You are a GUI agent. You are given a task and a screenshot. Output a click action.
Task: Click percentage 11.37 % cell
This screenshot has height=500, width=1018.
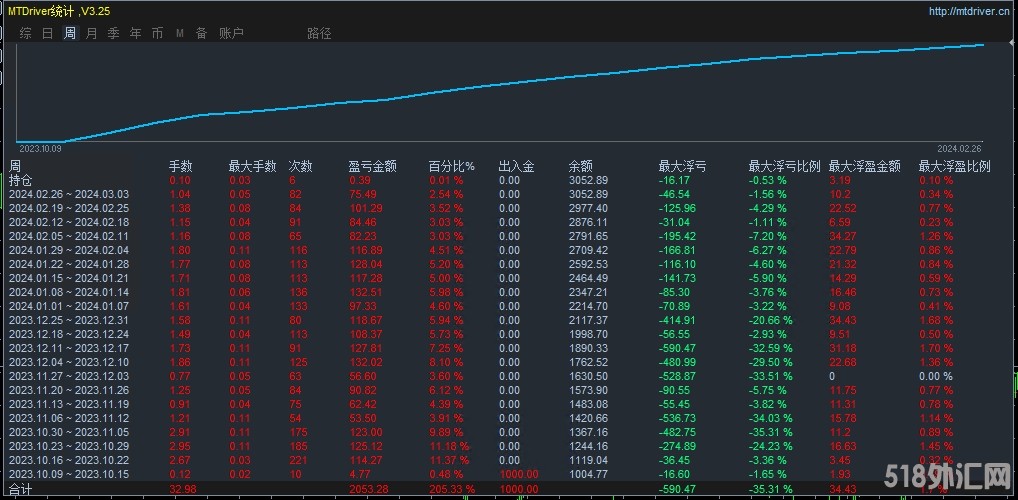point(449,461)
